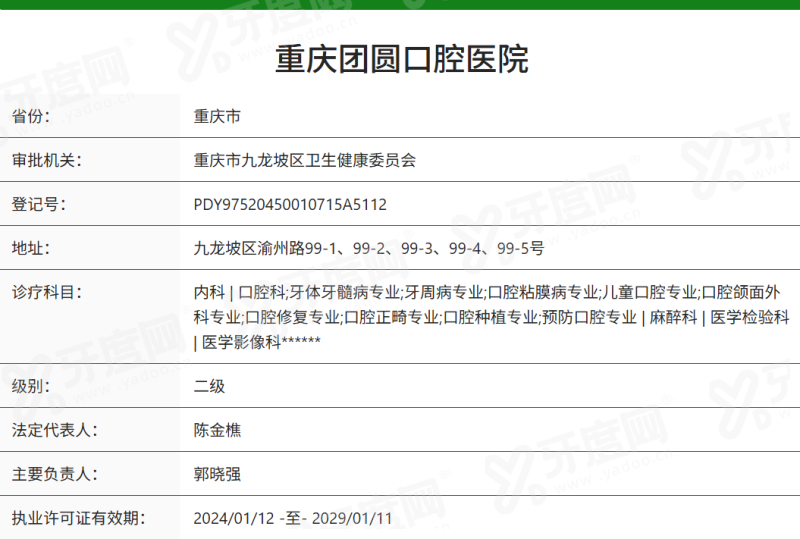Viewport: 800px width, 539px height.
Task: Click the address 九龙坡区渝州路99-1 text
Action: click(265, 249)
